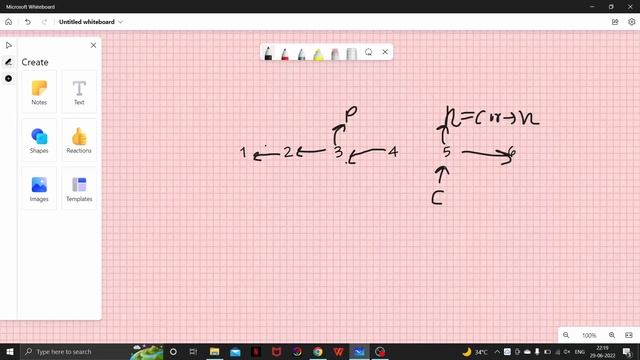Open File Explorer from taskbar
The image size is (640, 360).
[x=214, y=351]
